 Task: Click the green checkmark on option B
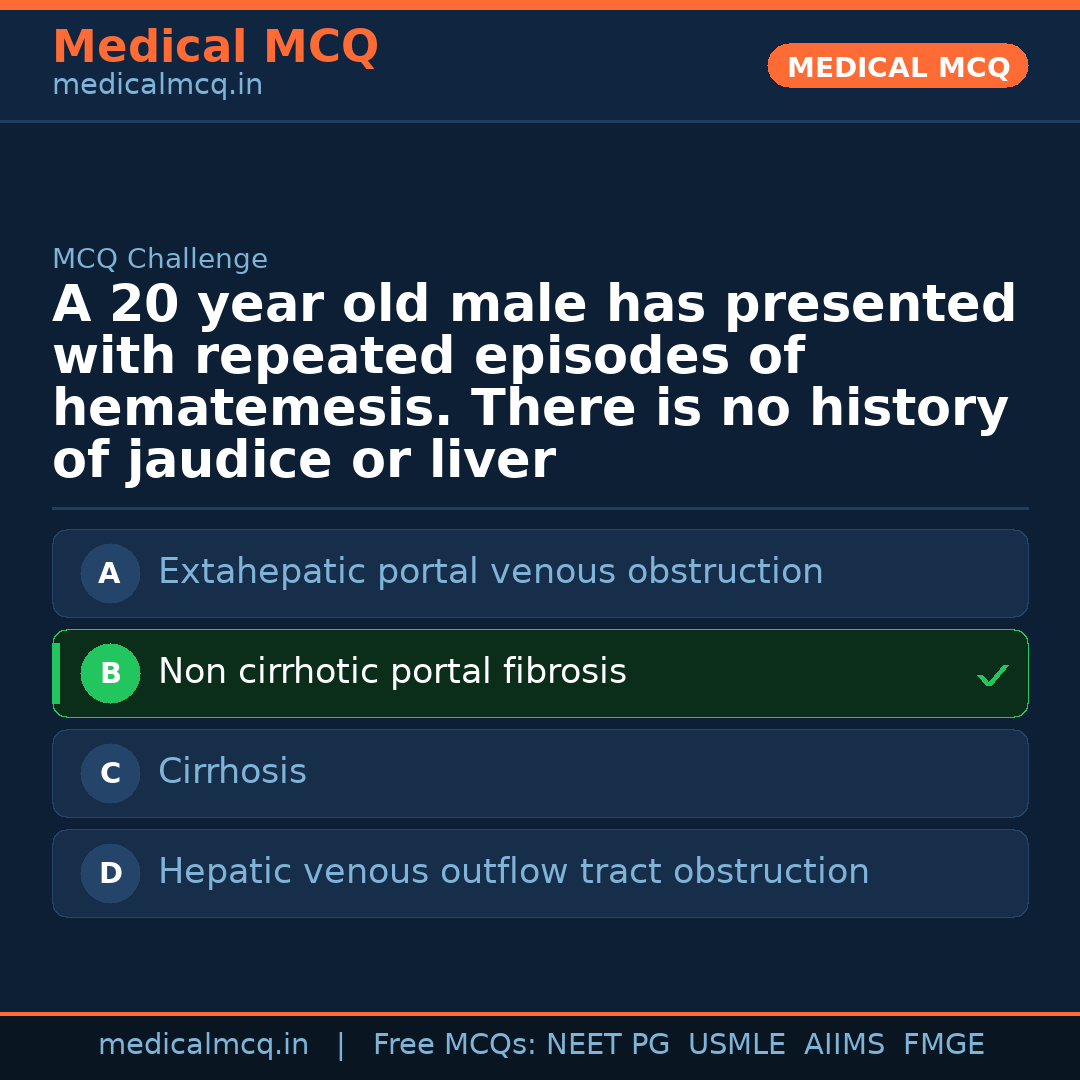pyautogui.click(x=992, y=676)
